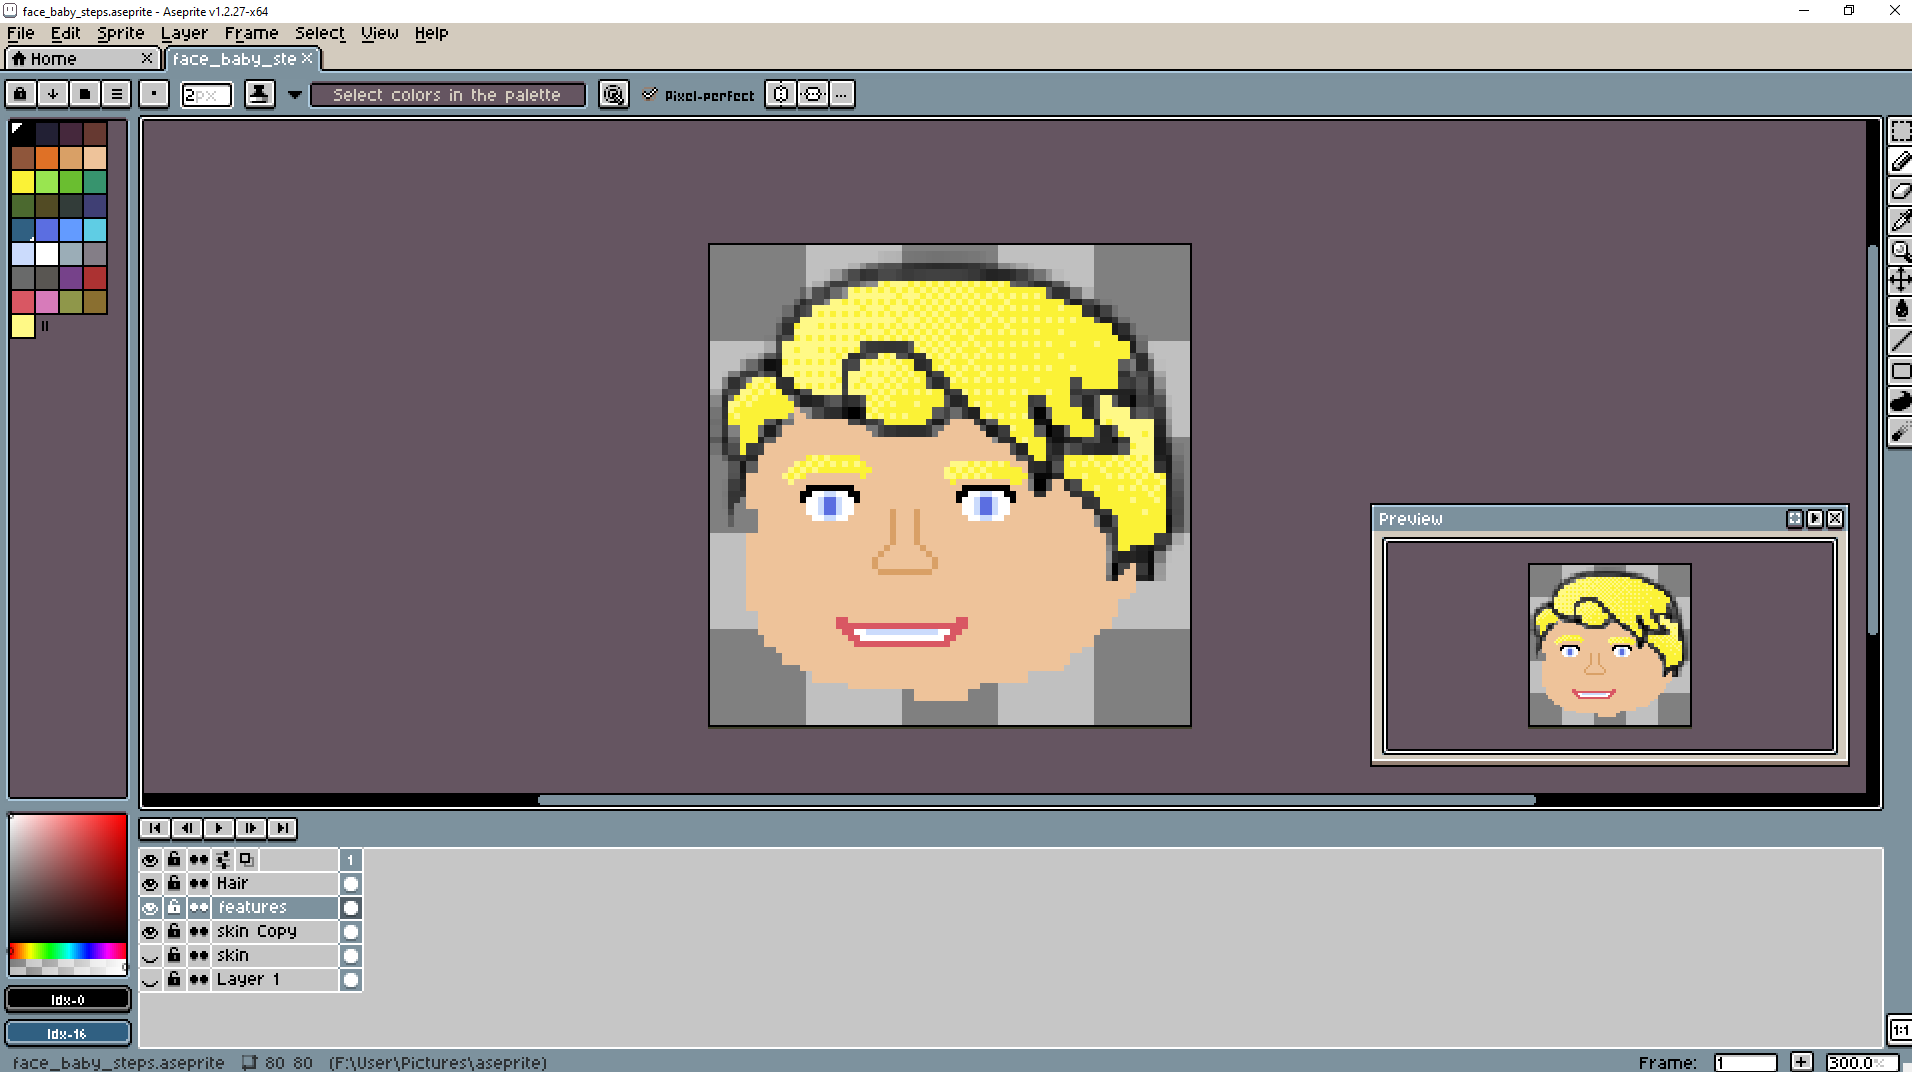This screenshot has width=1912, height=1072.
Task: Click the brush size input field
Action: tap(206, 94)
